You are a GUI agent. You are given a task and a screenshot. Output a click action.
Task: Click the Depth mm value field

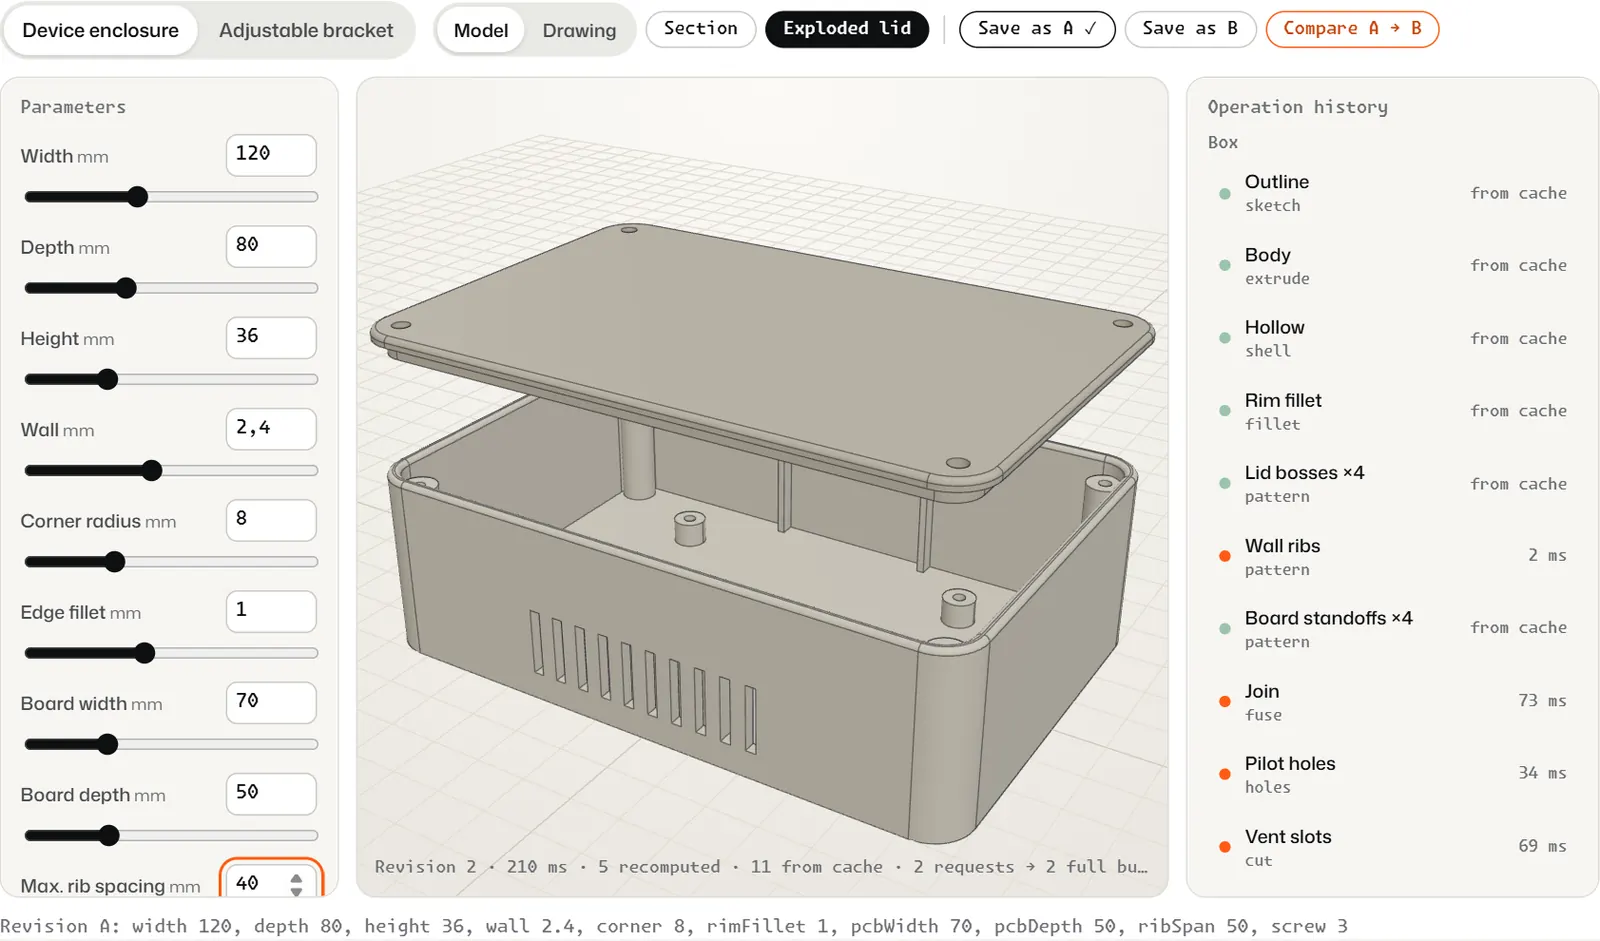[271, 246]
